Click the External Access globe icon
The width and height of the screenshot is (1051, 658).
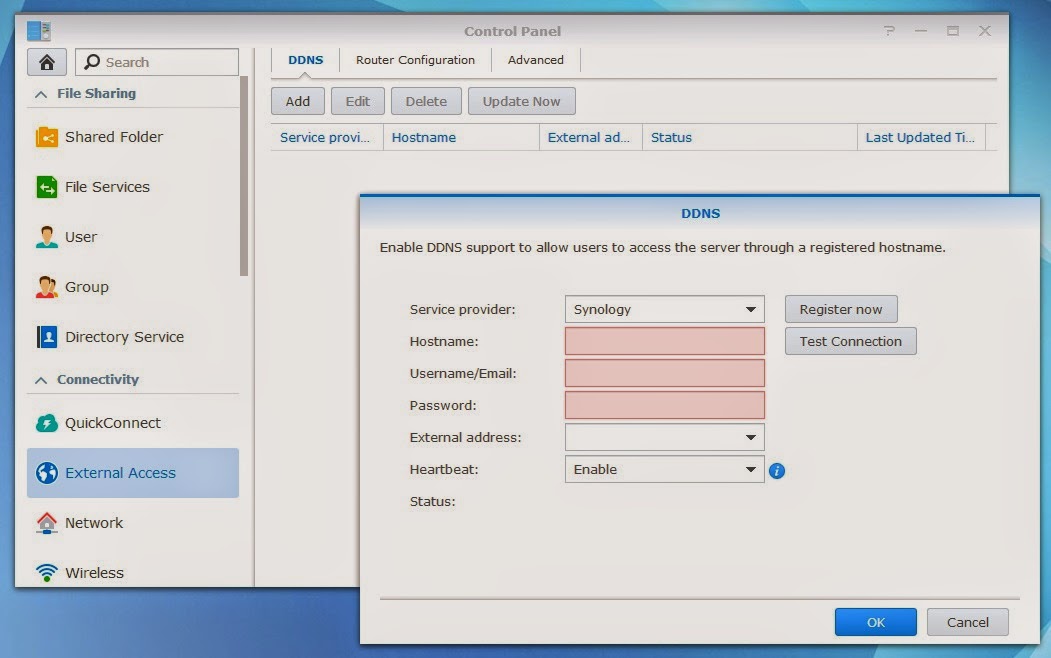pos(46,473)
